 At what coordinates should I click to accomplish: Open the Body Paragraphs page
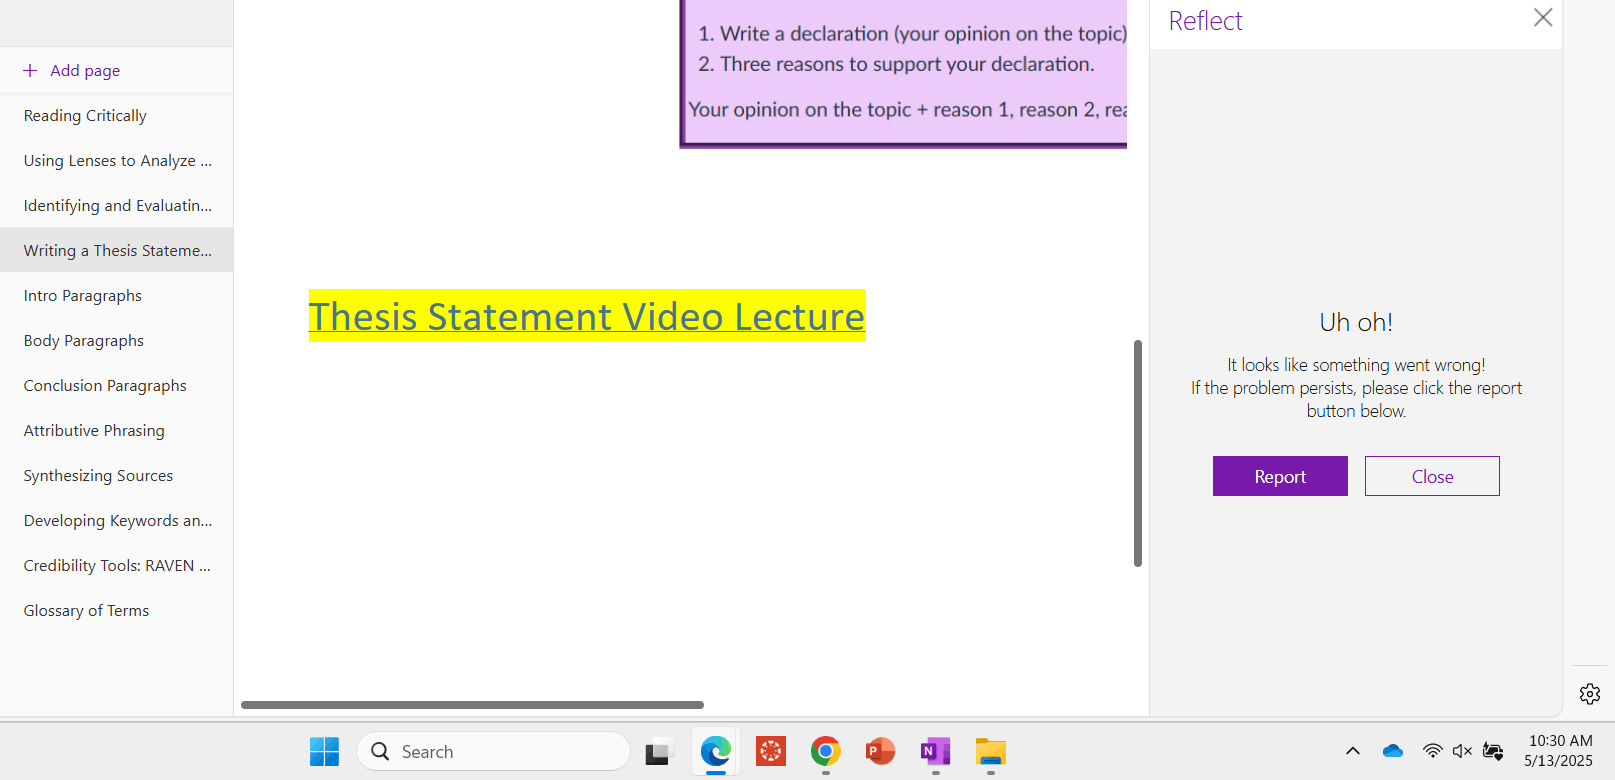coord(116,340)
